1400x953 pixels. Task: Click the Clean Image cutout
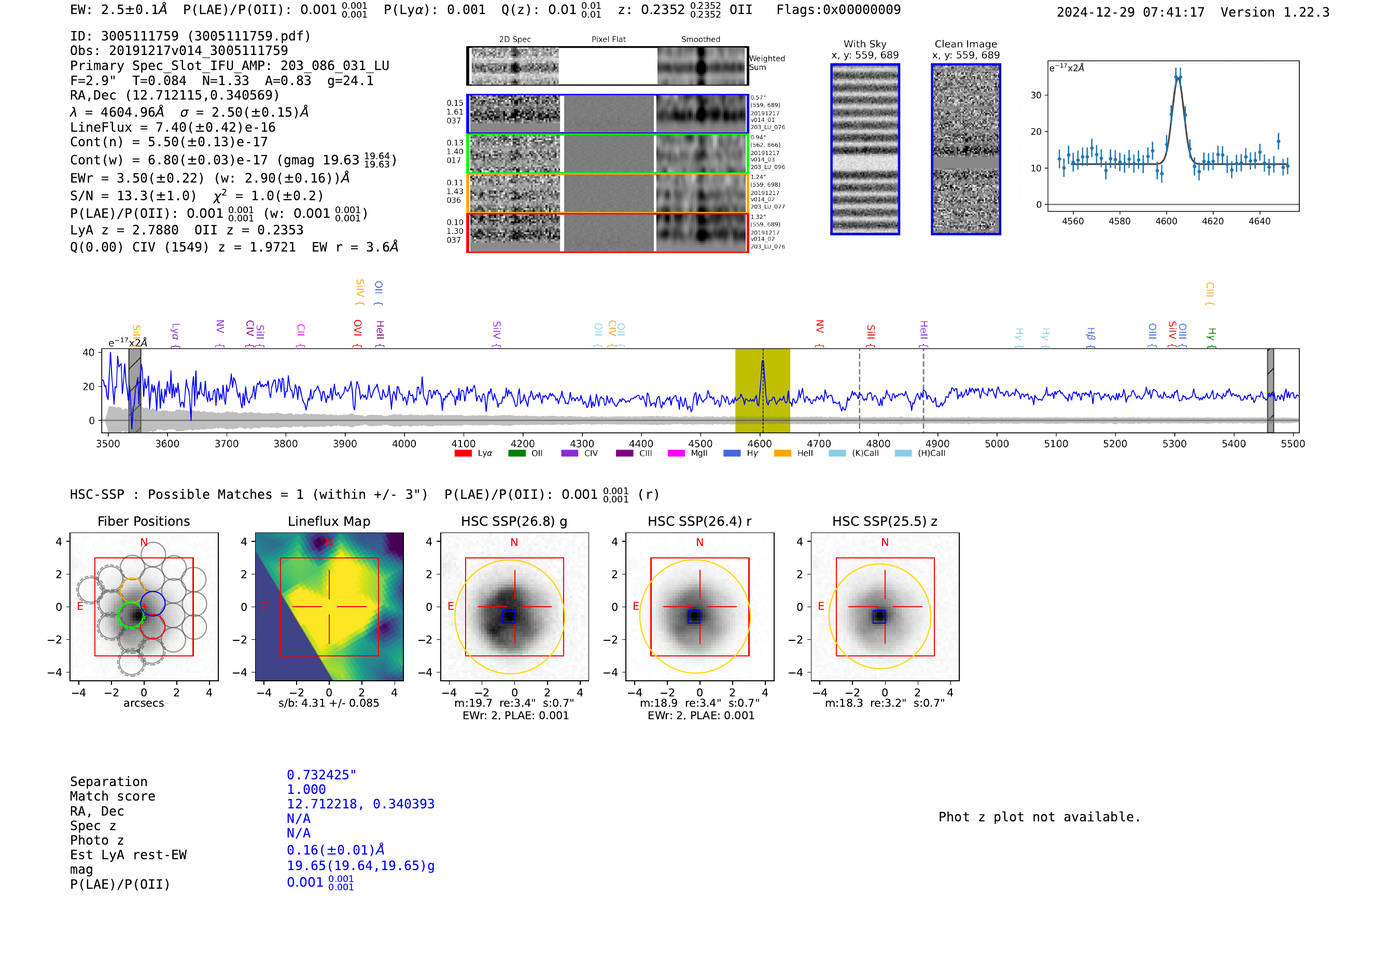pyautogui.click(x=966, y=149)
